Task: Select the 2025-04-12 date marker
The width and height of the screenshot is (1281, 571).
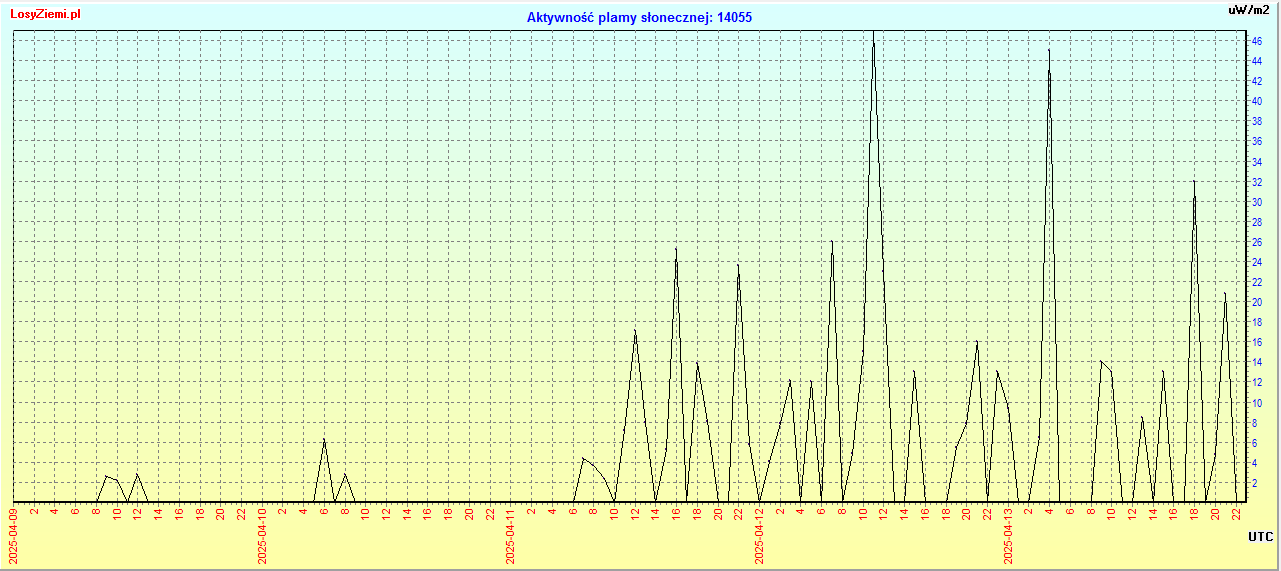Action: [759, 535]
